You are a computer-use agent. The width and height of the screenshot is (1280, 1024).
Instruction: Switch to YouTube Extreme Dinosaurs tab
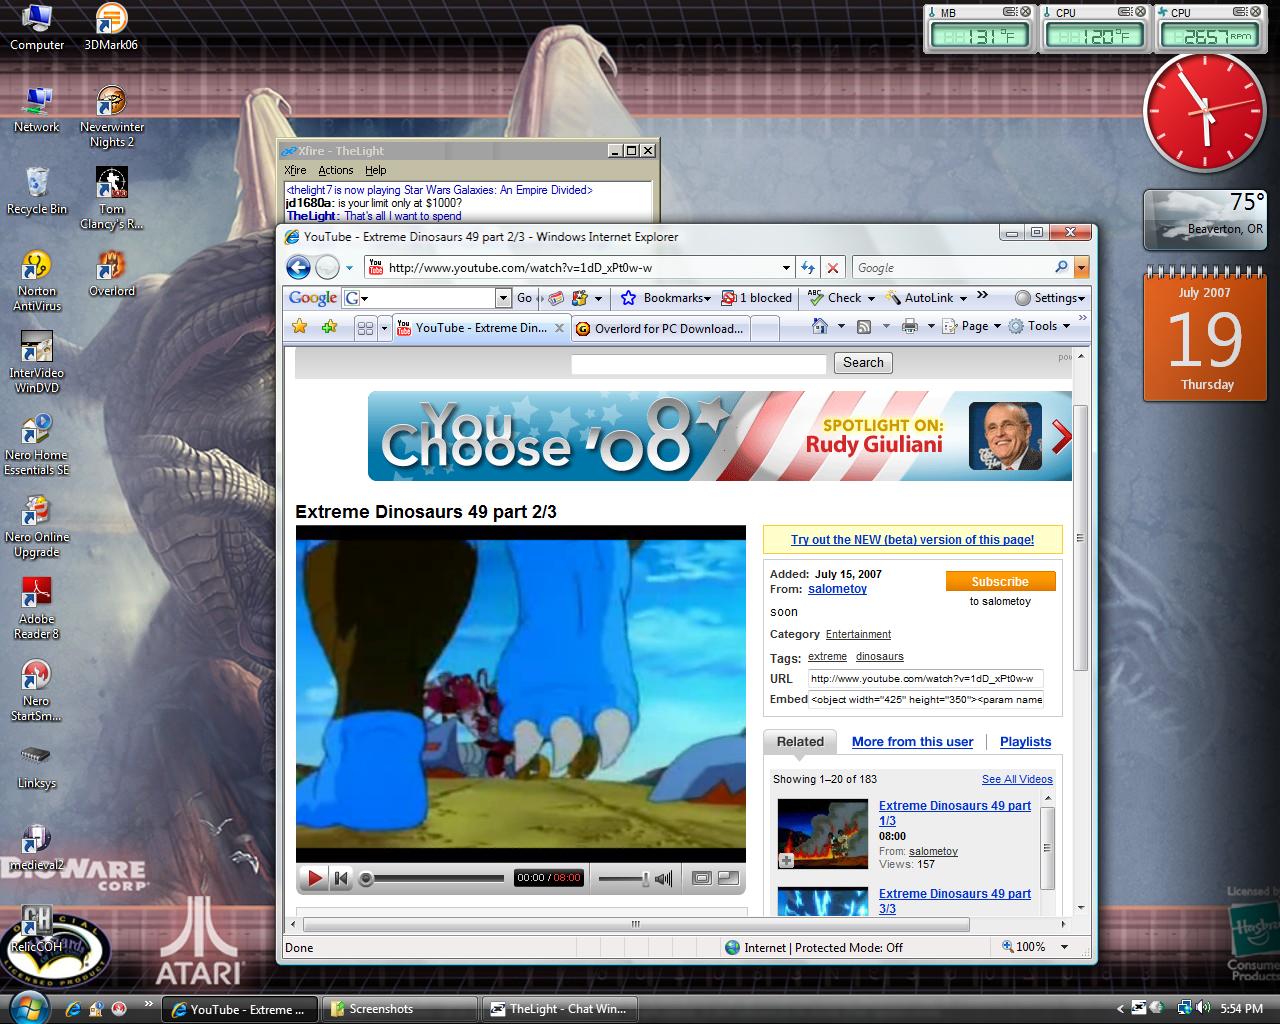click(481, 328)
